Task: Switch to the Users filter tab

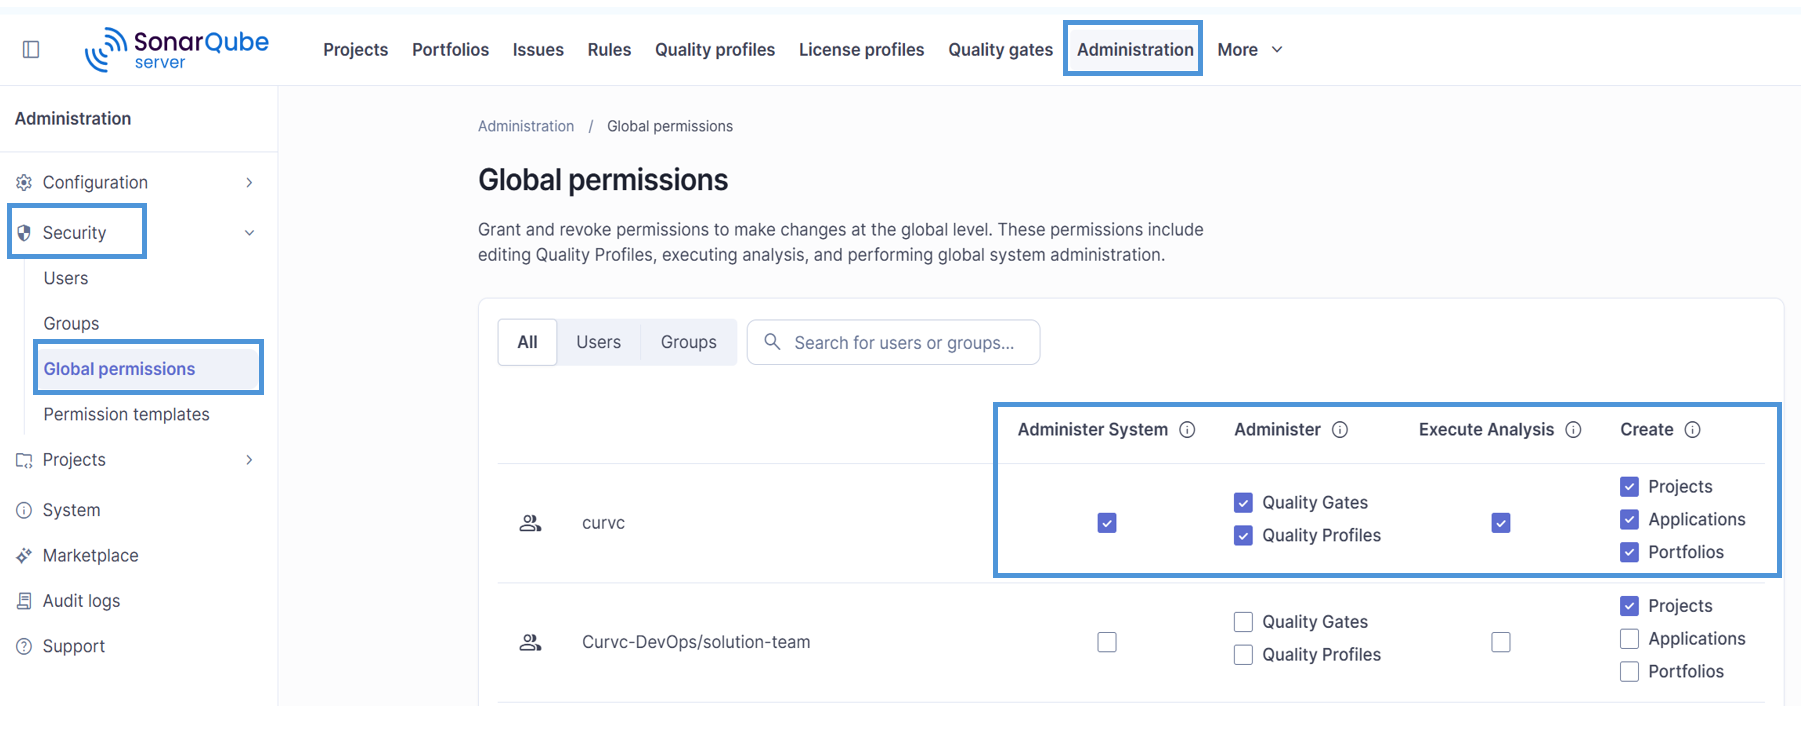Action: click(598, 342)
